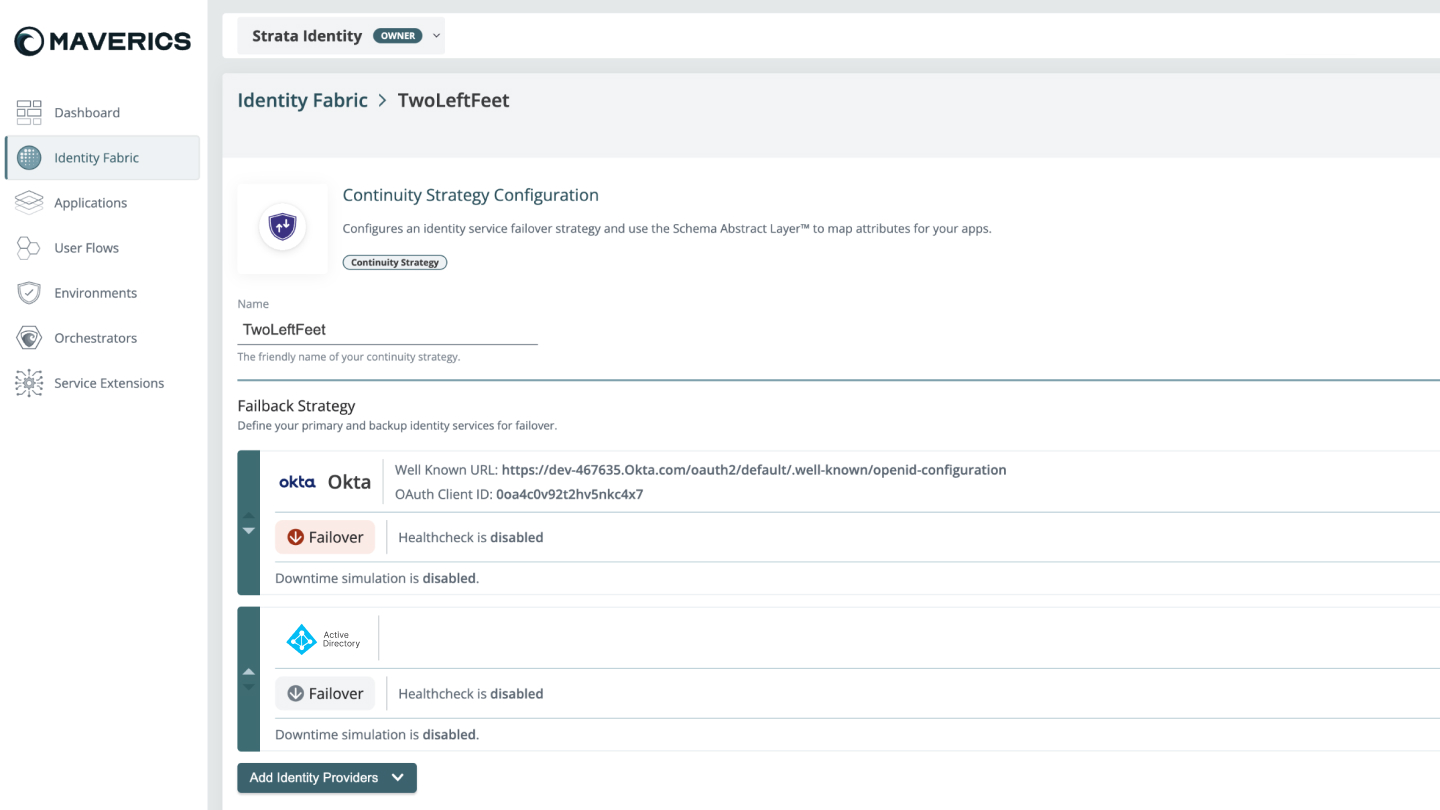This screenshot has height=810, width=1440.
Task: Move Active Directory provider up with arrow
Action: [x=249, y=672]
